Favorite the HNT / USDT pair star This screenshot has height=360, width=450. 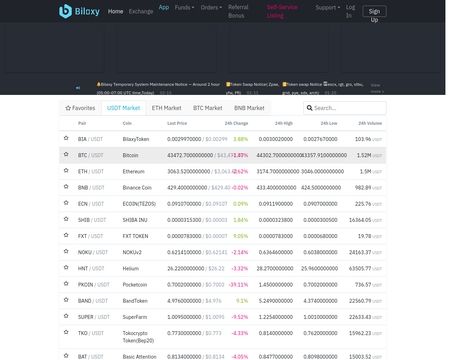tap(66, 267)
